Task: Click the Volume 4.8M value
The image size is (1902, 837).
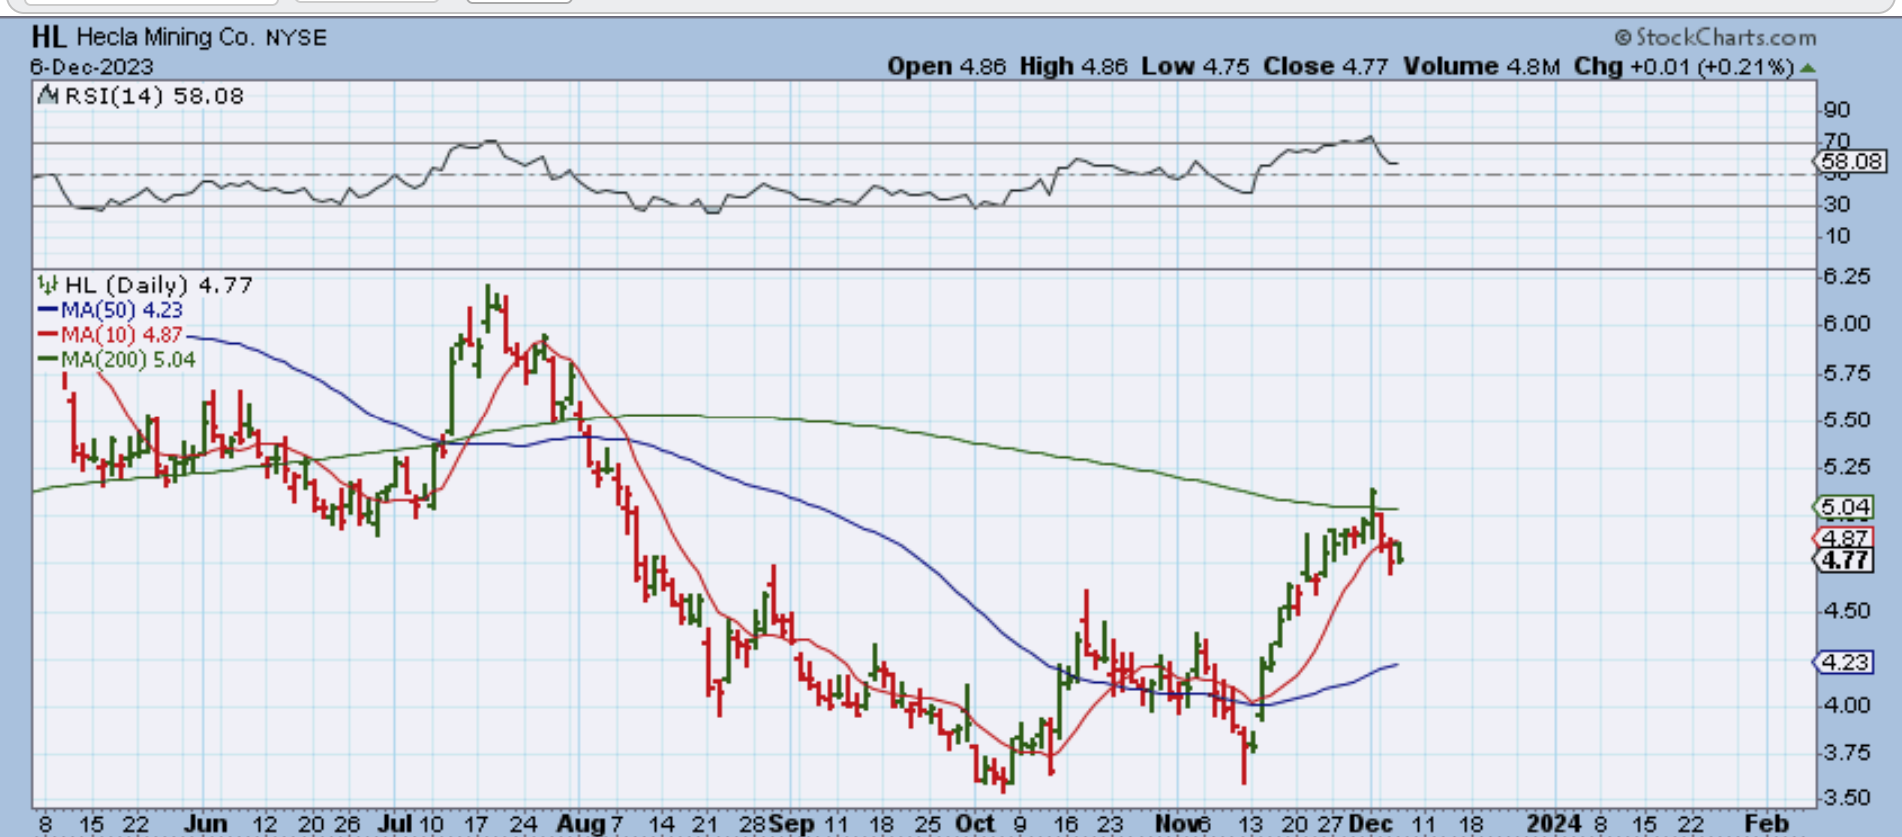Action: [1482, 67]
